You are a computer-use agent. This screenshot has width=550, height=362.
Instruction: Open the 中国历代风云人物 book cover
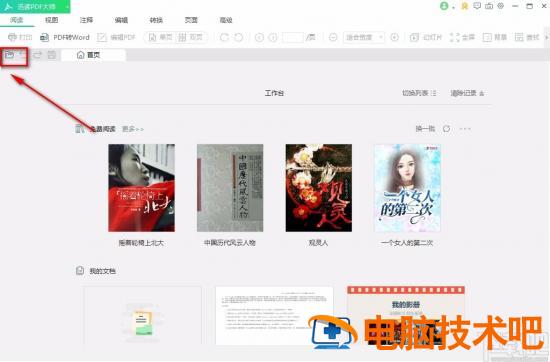[230, 188]
